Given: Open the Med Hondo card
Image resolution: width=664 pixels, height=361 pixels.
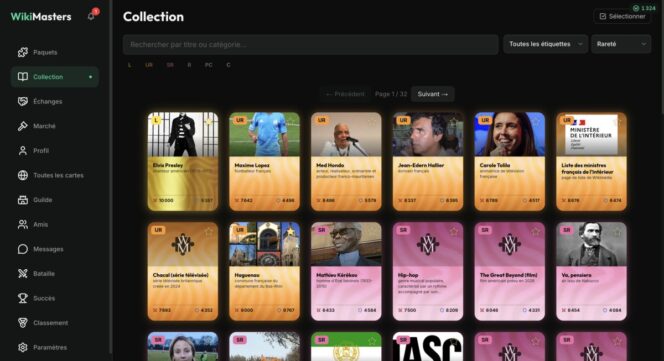Looking at the screenshot, I should coord(346,161).
